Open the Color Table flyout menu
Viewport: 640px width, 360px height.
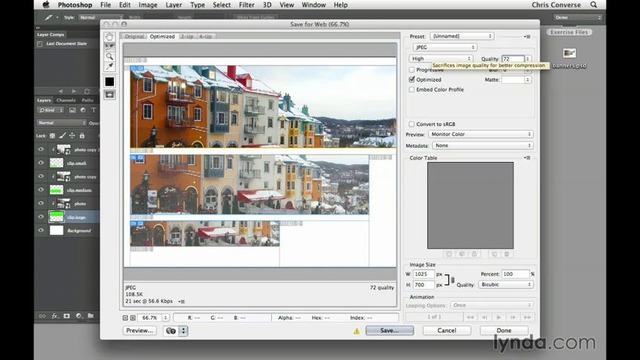527,158
